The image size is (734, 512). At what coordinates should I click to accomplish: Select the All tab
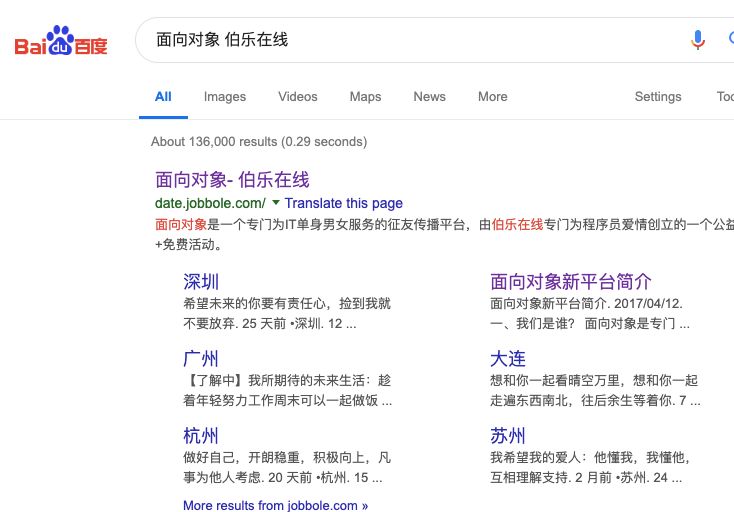tap(163, 97)
